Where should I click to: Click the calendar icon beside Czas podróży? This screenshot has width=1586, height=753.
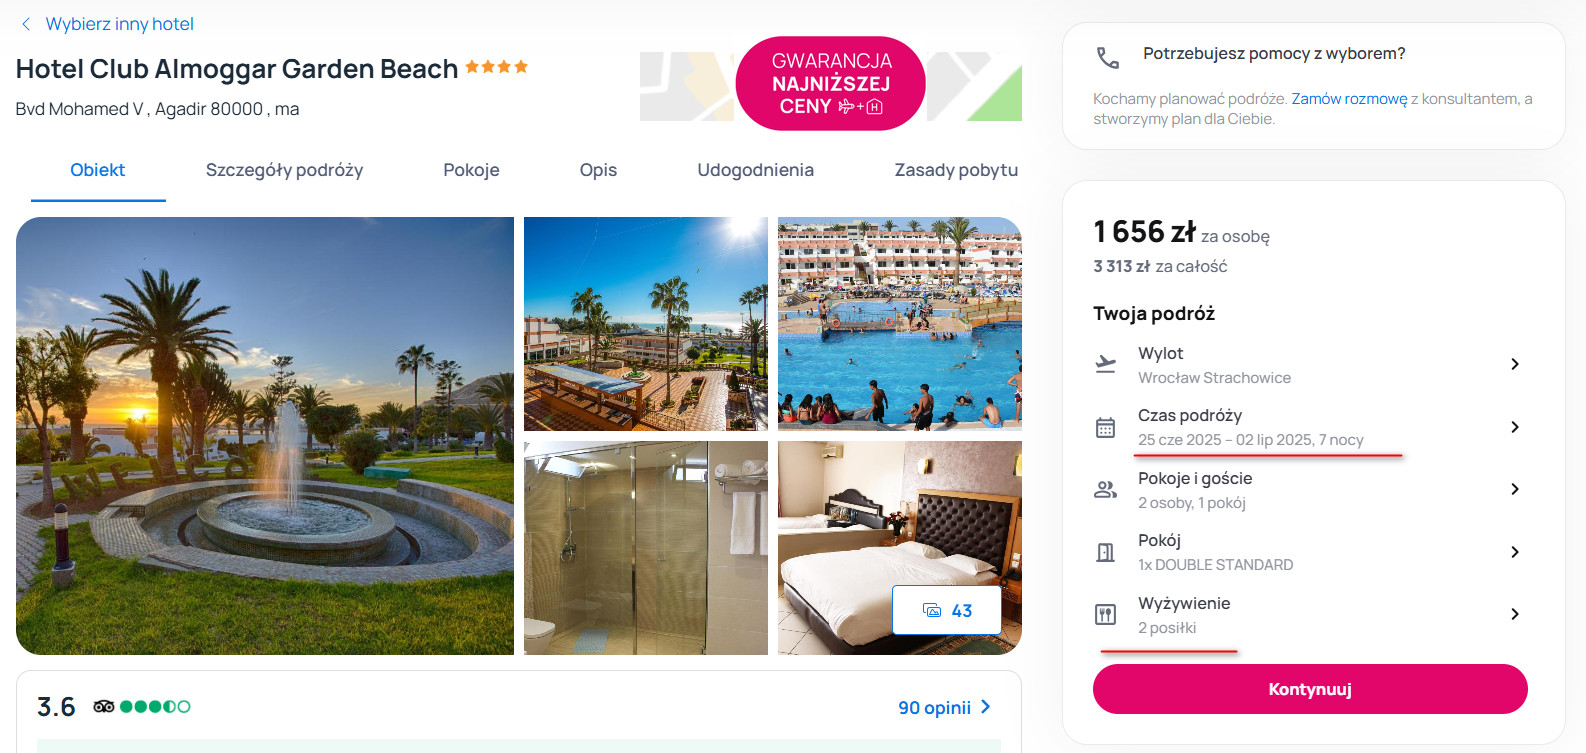coord(1105,427)
